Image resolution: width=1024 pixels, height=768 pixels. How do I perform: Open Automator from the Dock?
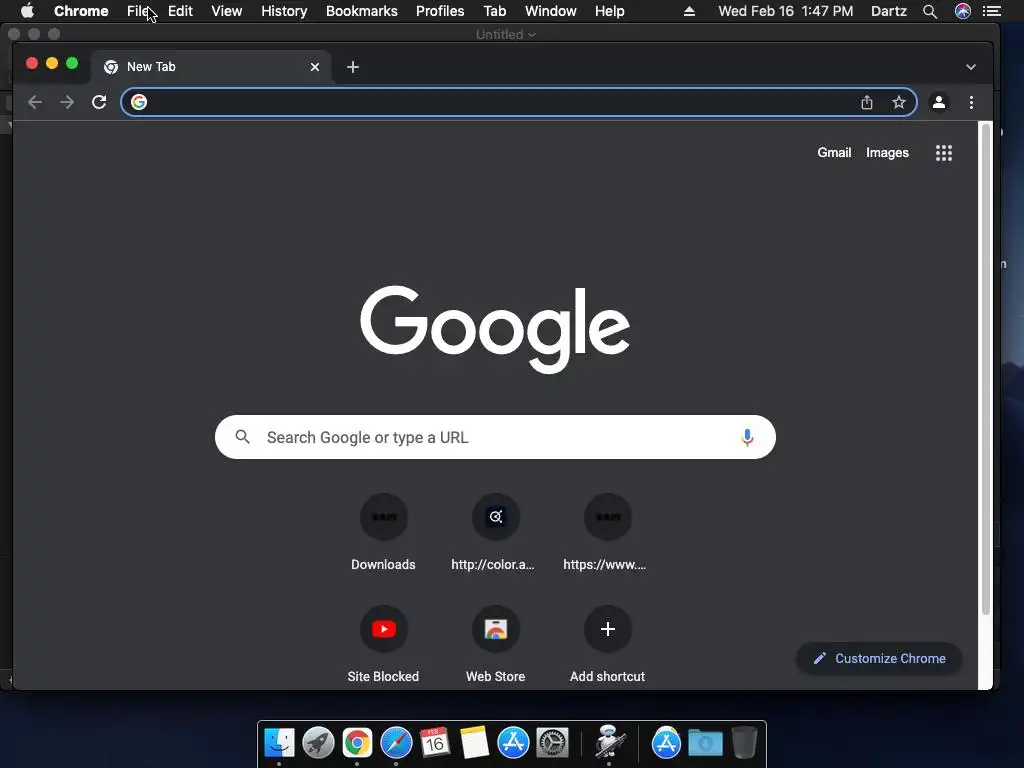point(610,743)
